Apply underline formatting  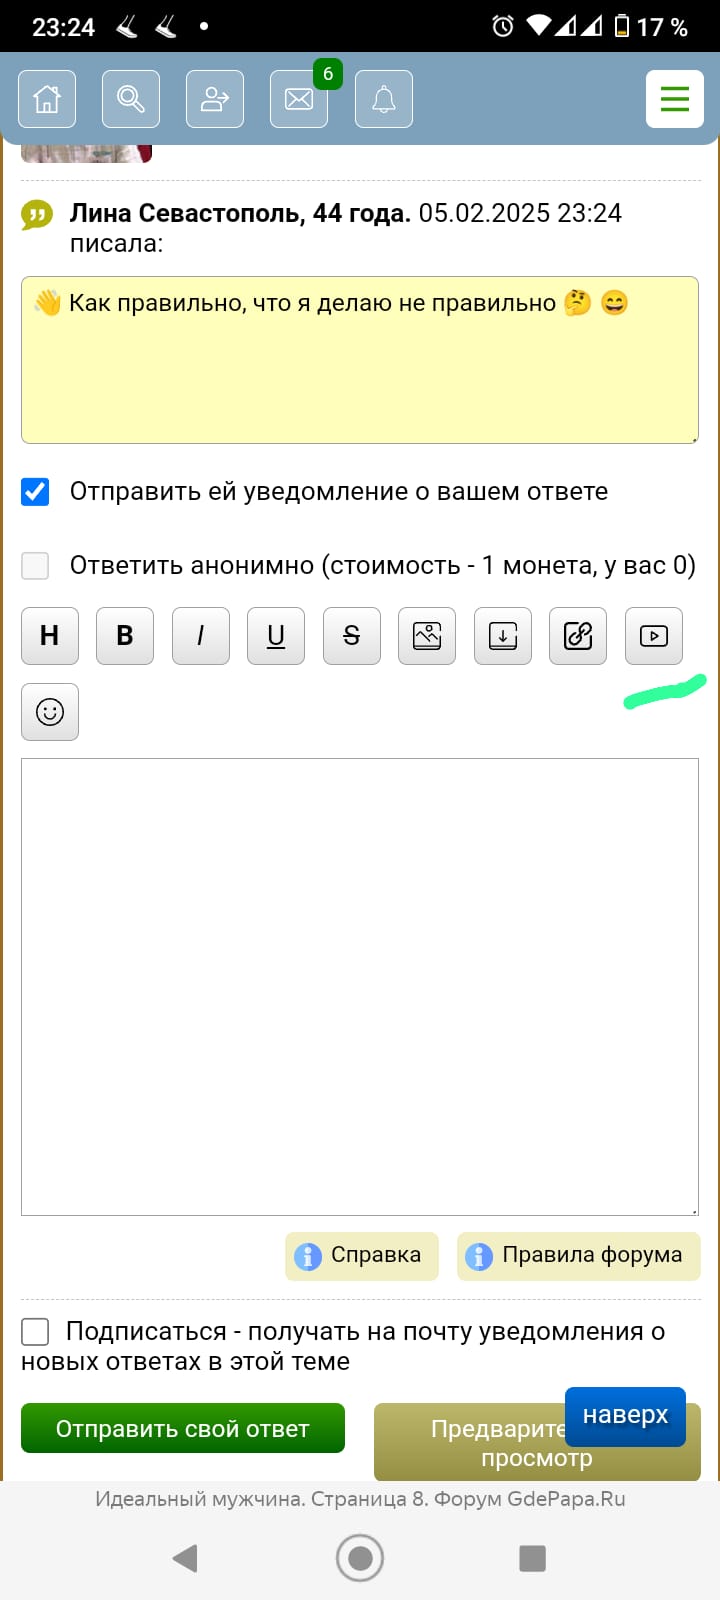pos(276,636)
